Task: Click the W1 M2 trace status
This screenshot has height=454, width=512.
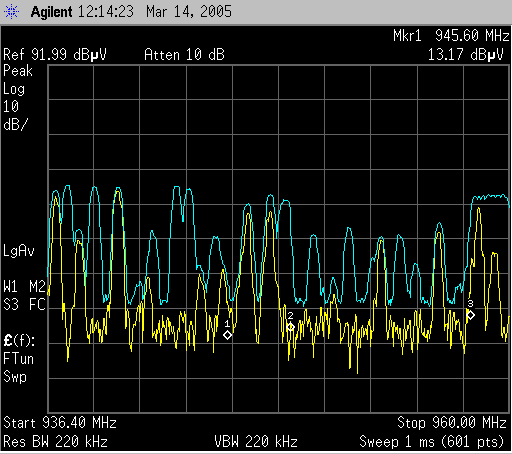Action: coord(24,287)
